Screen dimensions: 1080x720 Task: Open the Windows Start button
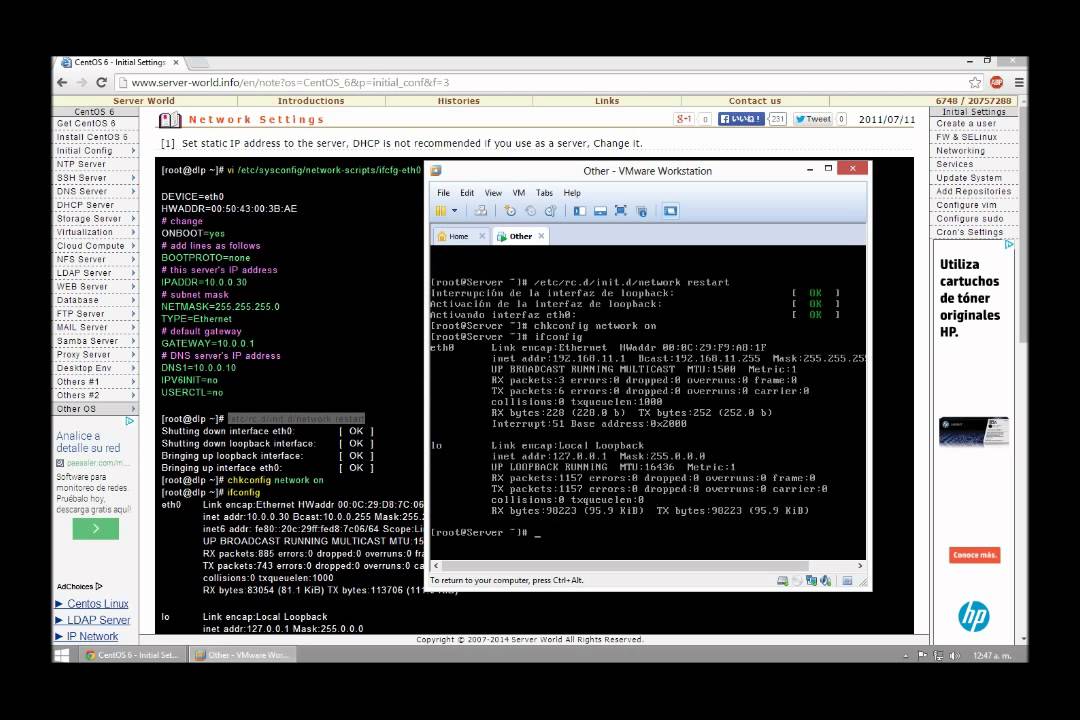tap(61, 655)
